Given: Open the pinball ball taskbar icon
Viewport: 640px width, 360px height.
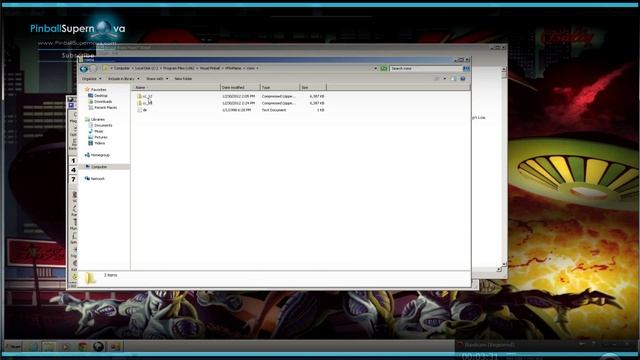Looking at the screenshot, I should pos(98,347).
